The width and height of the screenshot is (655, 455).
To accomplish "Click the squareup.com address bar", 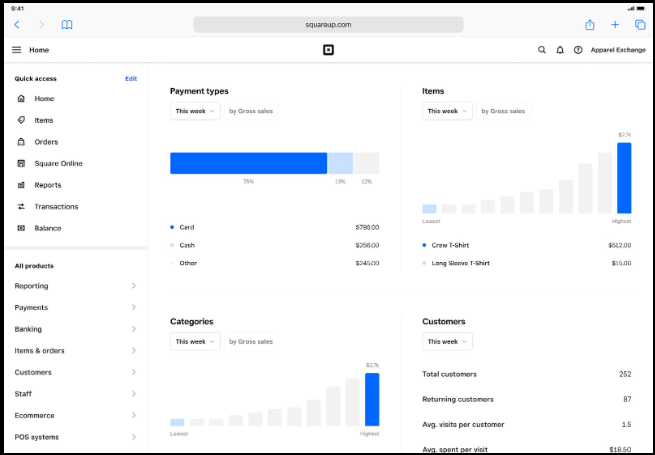I will point(328,25).
